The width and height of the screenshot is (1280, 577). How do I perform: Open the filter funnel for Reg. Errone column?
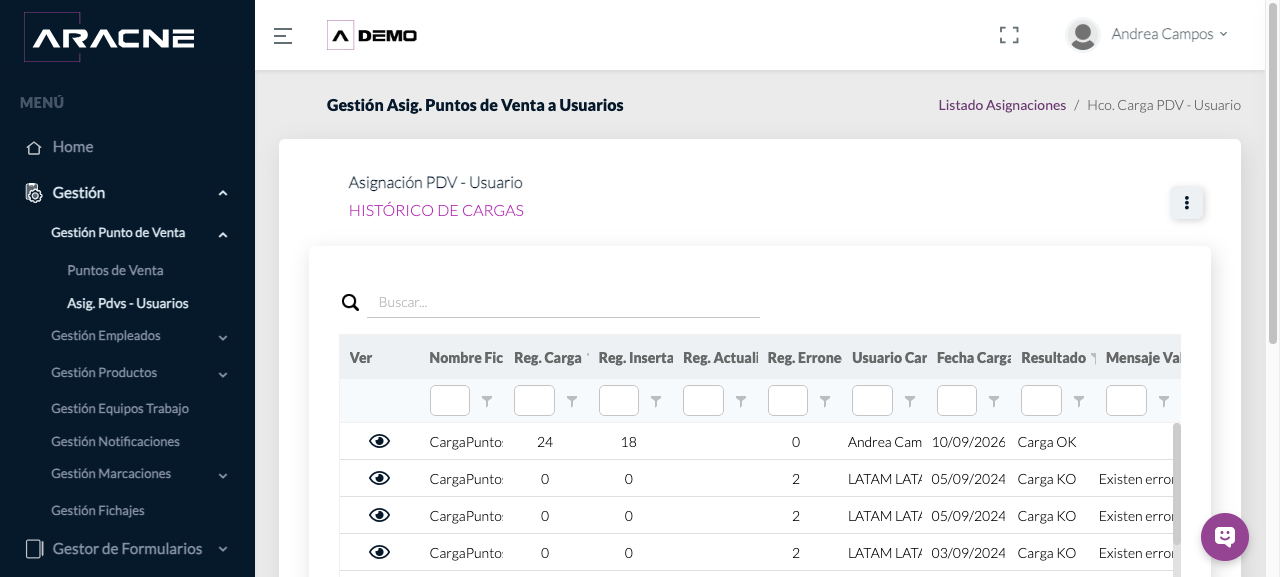pos(825,401)
